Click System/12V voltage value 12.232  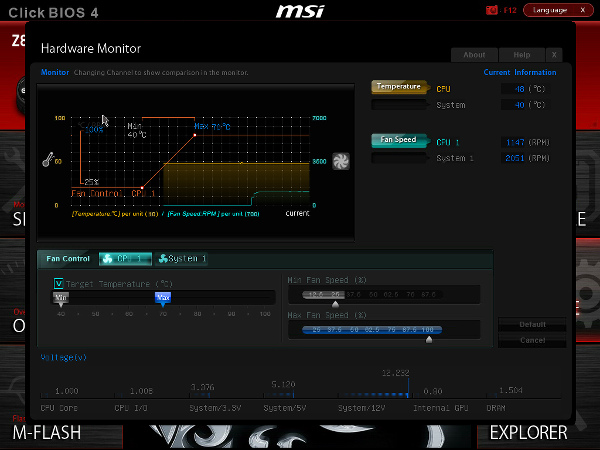(395, 373)
